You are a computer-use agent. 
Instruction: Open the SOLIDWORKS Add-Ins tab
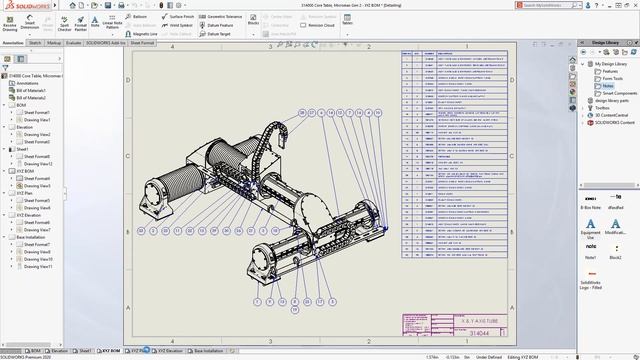point(106,43)
